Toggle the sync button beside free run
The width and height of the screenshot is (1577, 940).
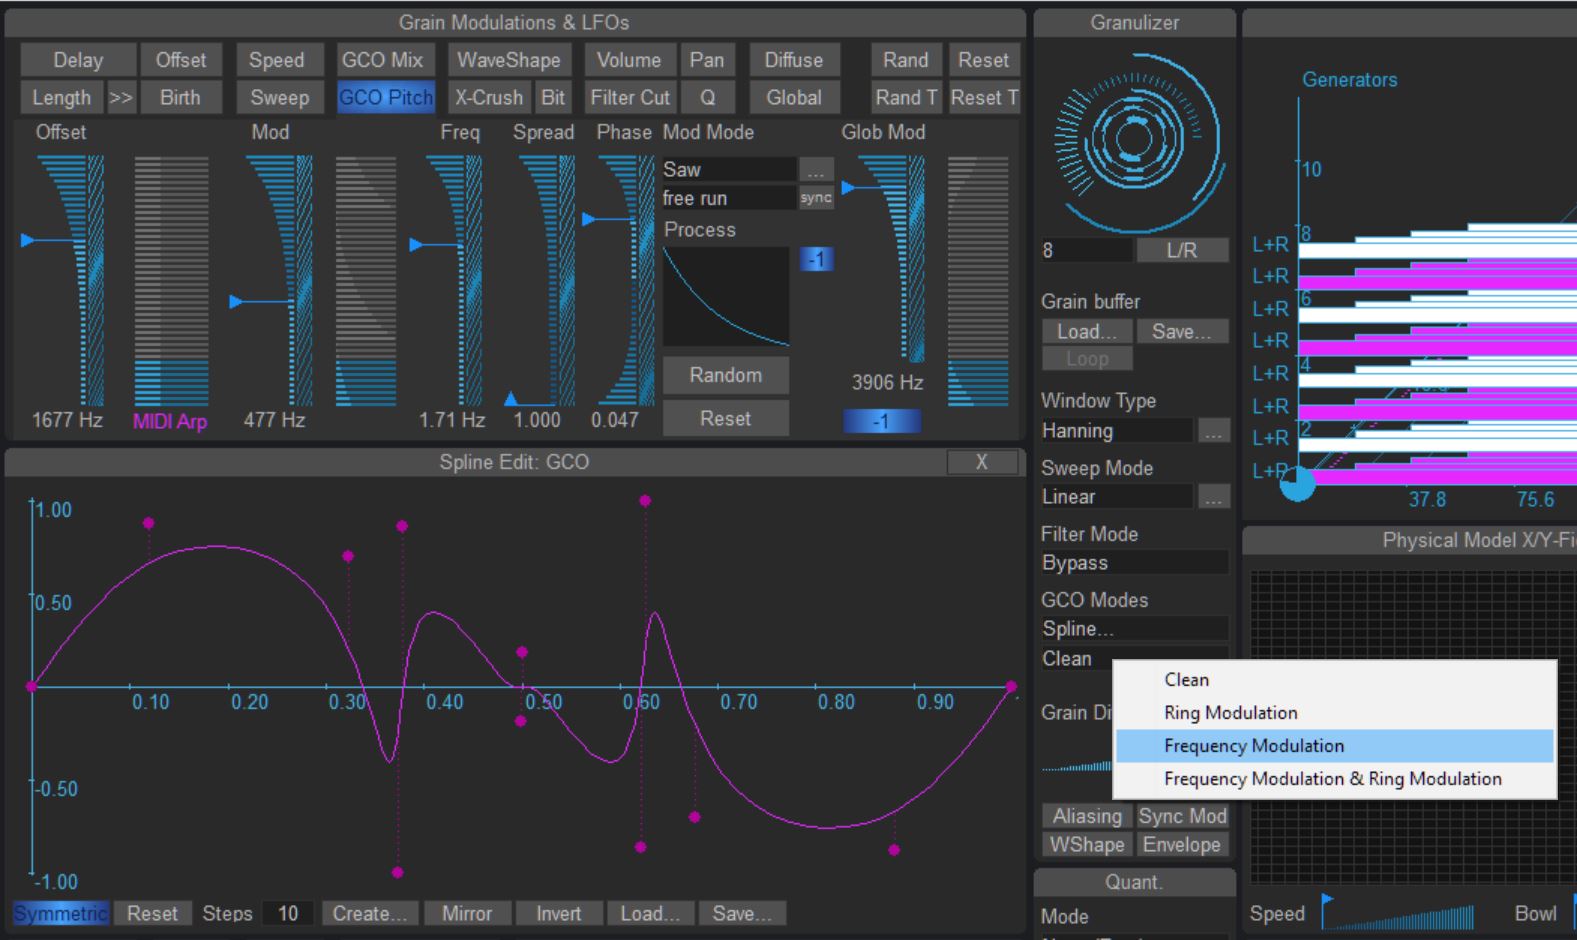[x=816, y=198]
